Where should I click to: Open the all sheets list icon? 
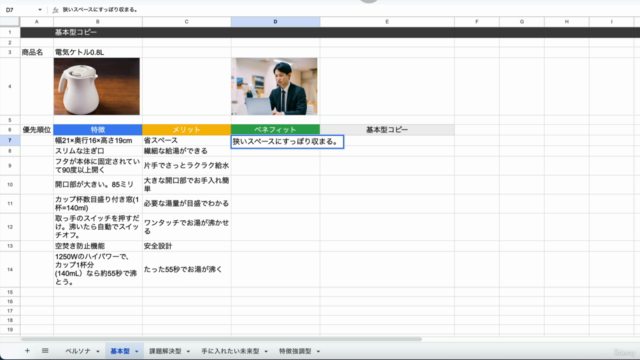point(45,351)
